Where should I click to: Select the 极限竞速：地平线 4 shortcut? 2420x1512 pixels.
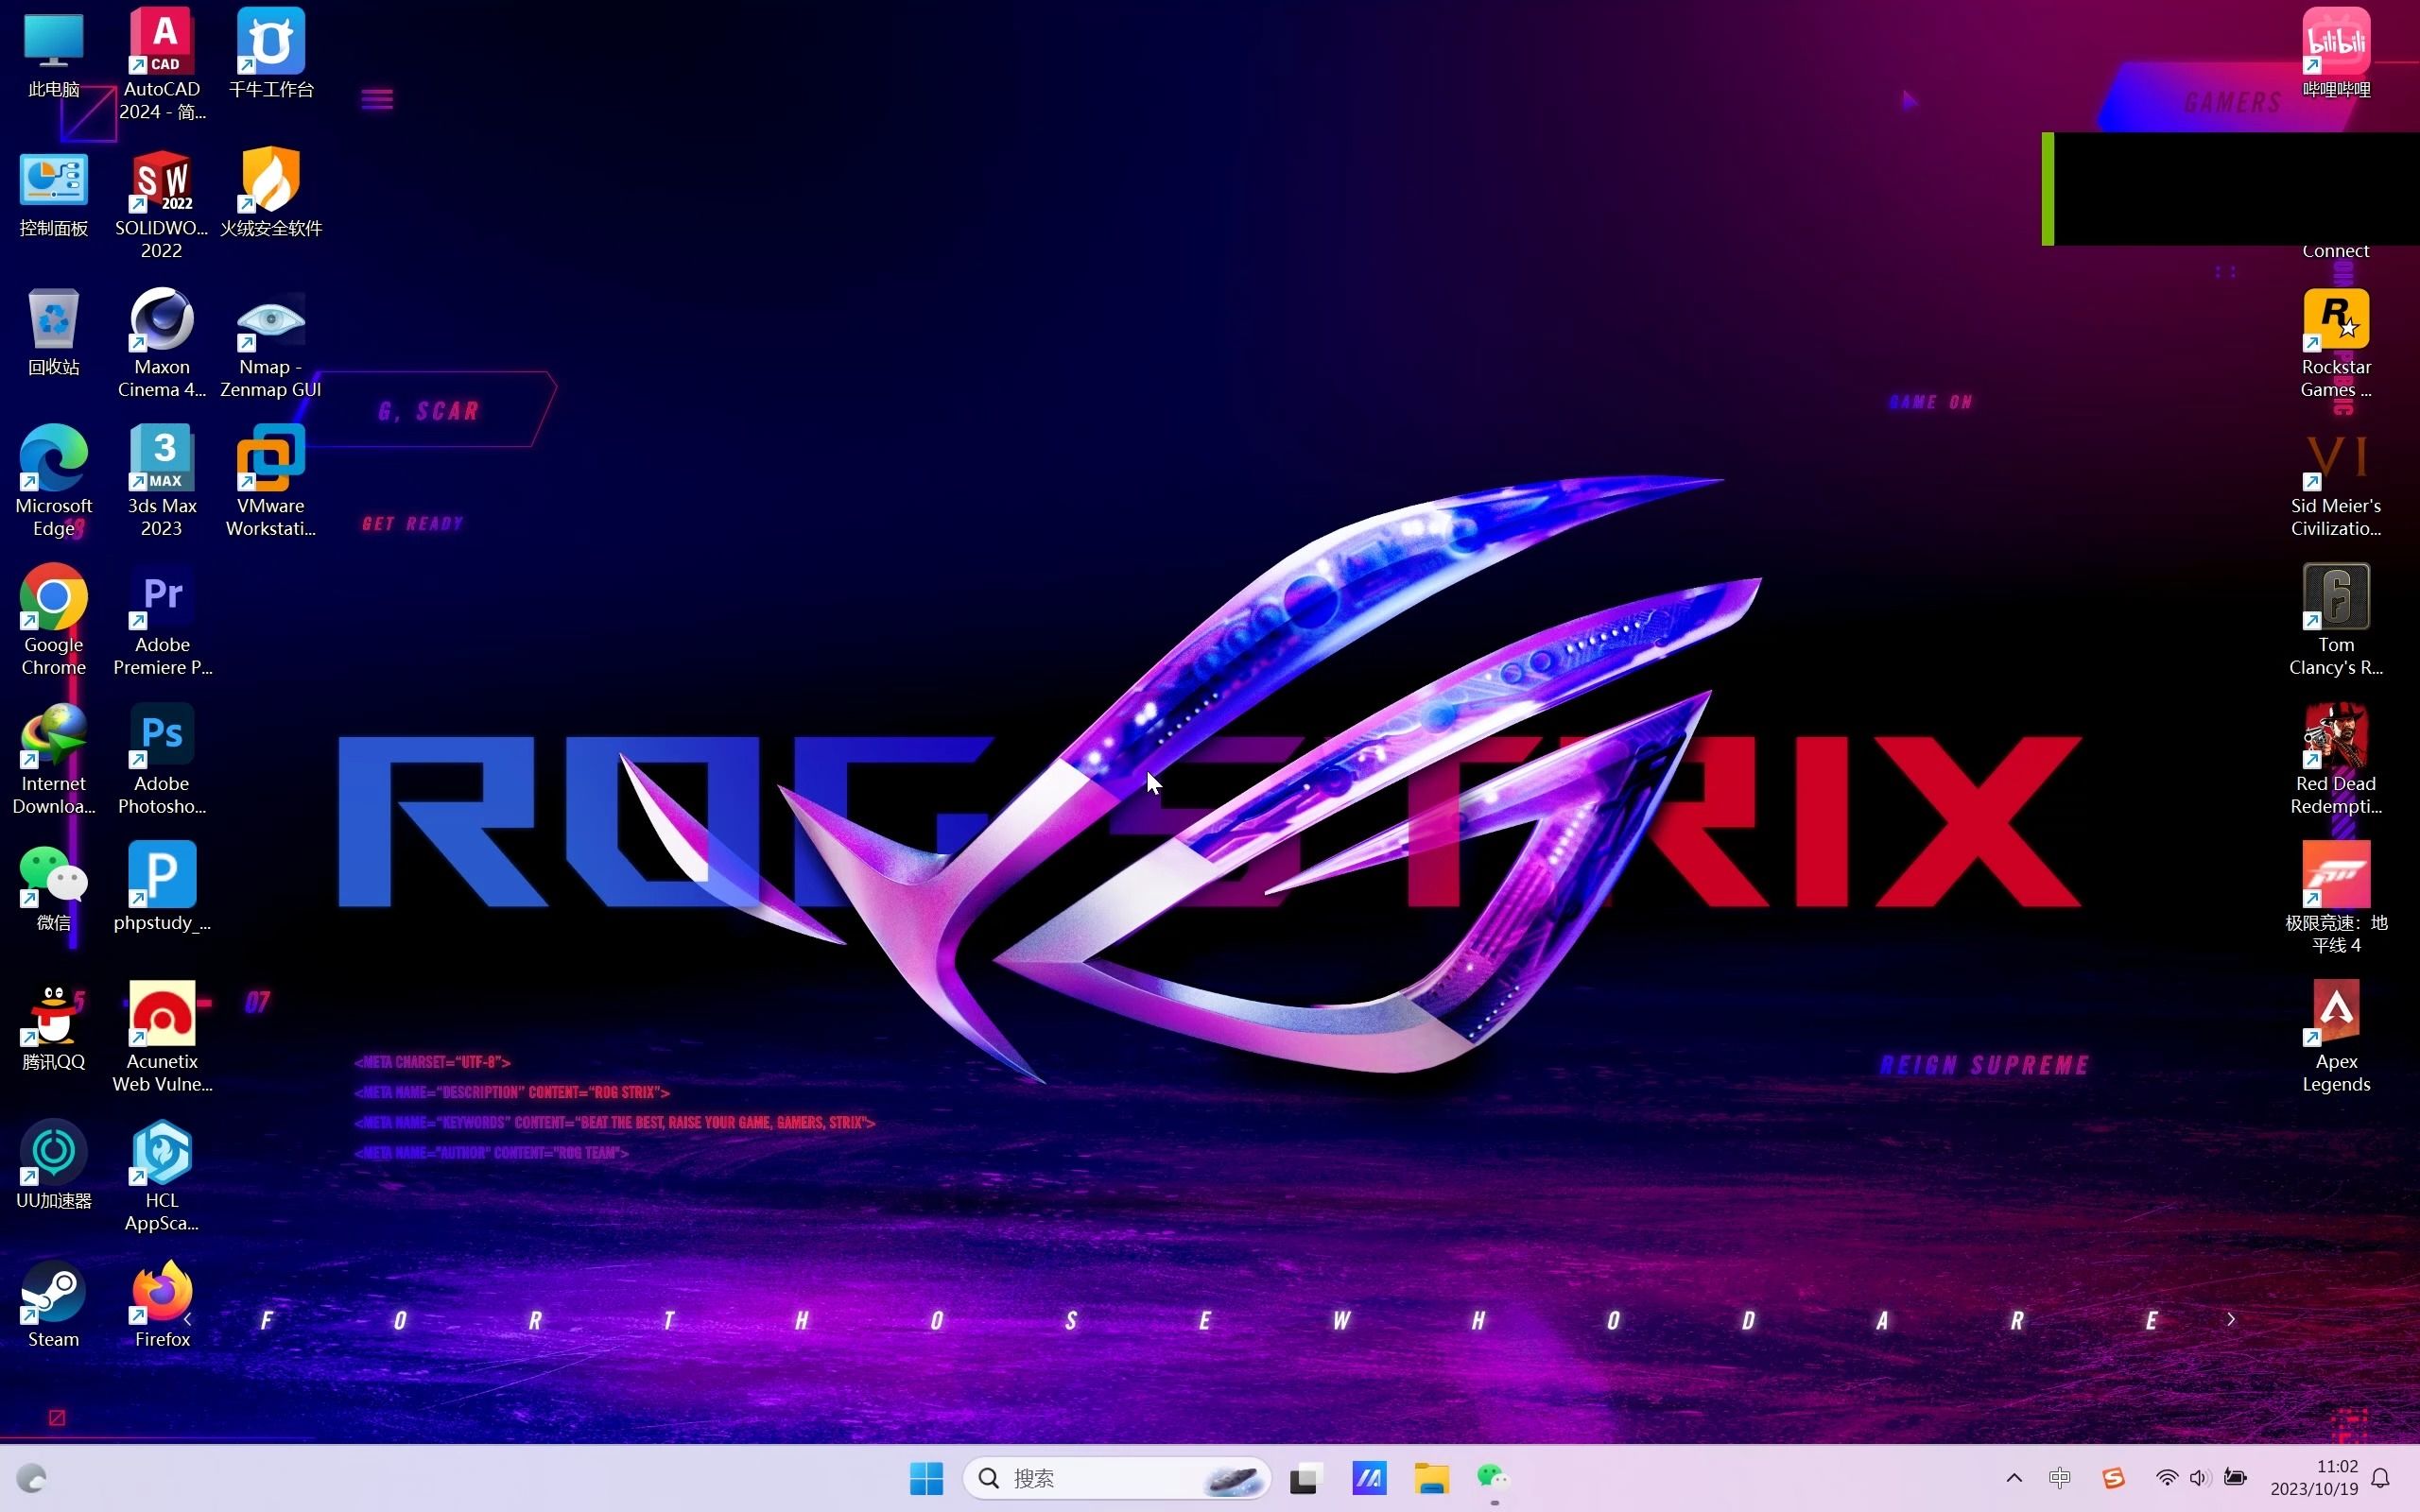tap(2336, 898)
